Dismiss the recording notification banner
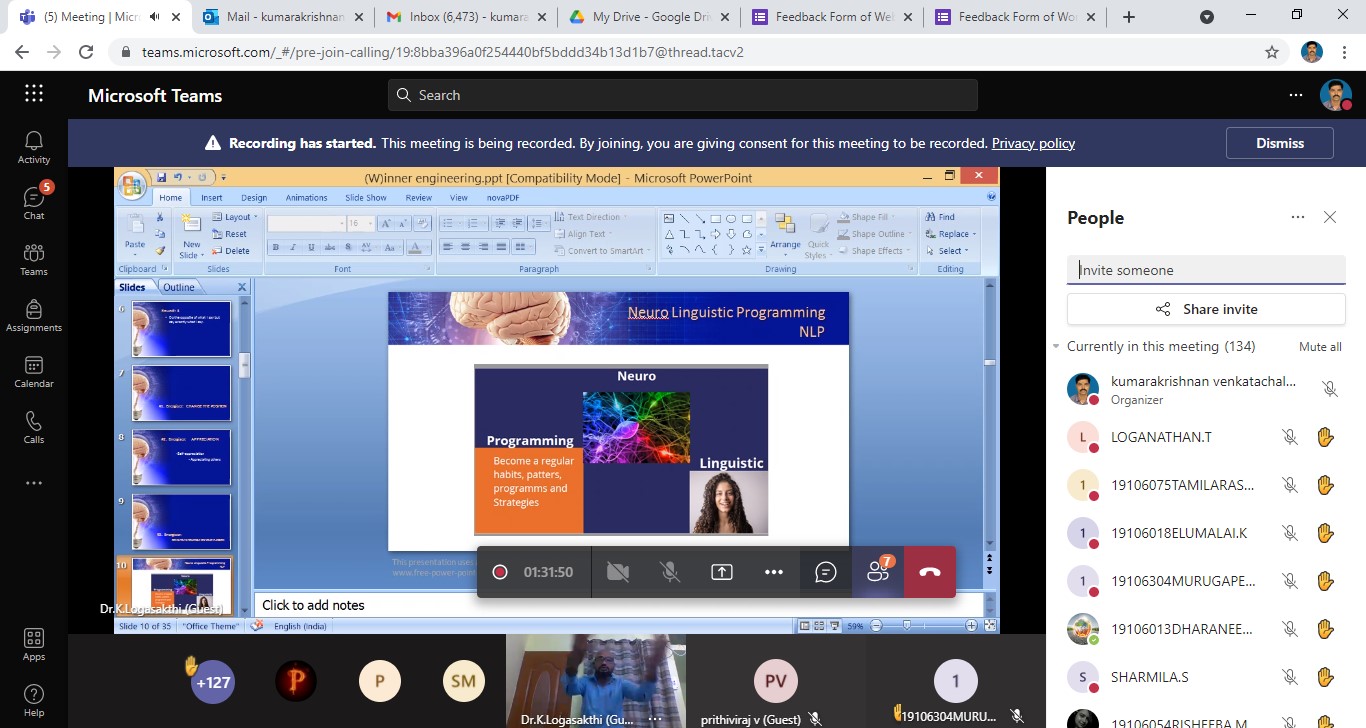1366x728 pixels. point(1280,143)
